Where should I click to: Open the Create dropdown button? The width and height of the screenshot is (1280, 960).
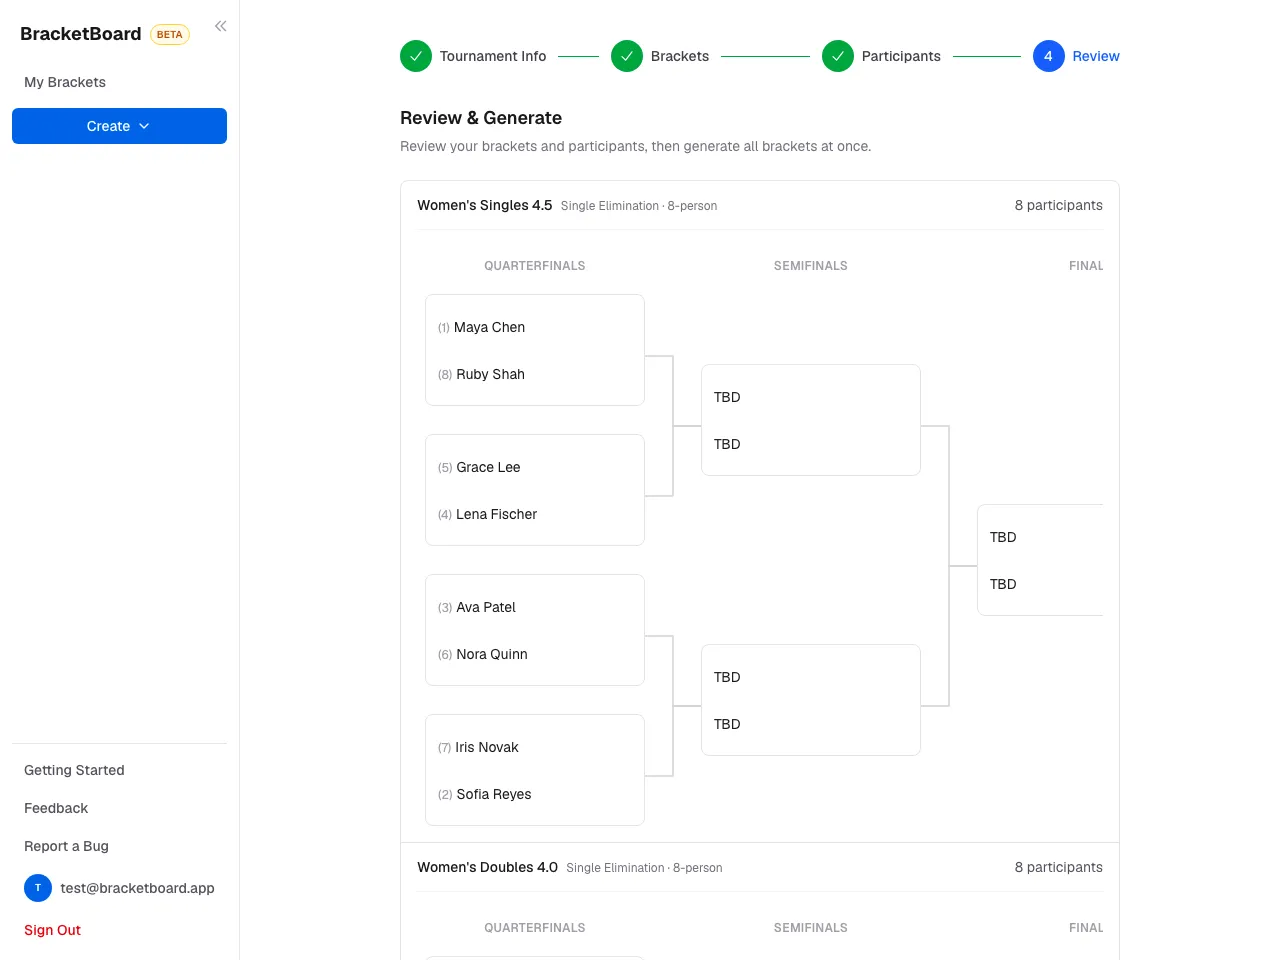[x=119, y=126]
